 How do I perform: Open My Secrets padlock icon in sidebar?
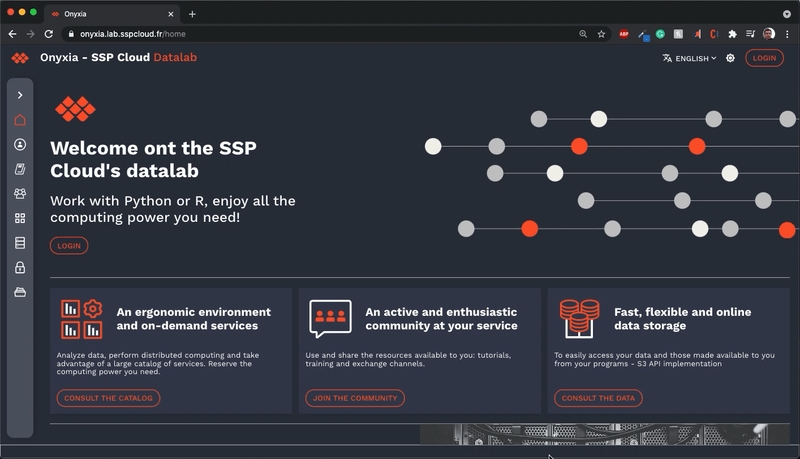[x=20, y=268]
